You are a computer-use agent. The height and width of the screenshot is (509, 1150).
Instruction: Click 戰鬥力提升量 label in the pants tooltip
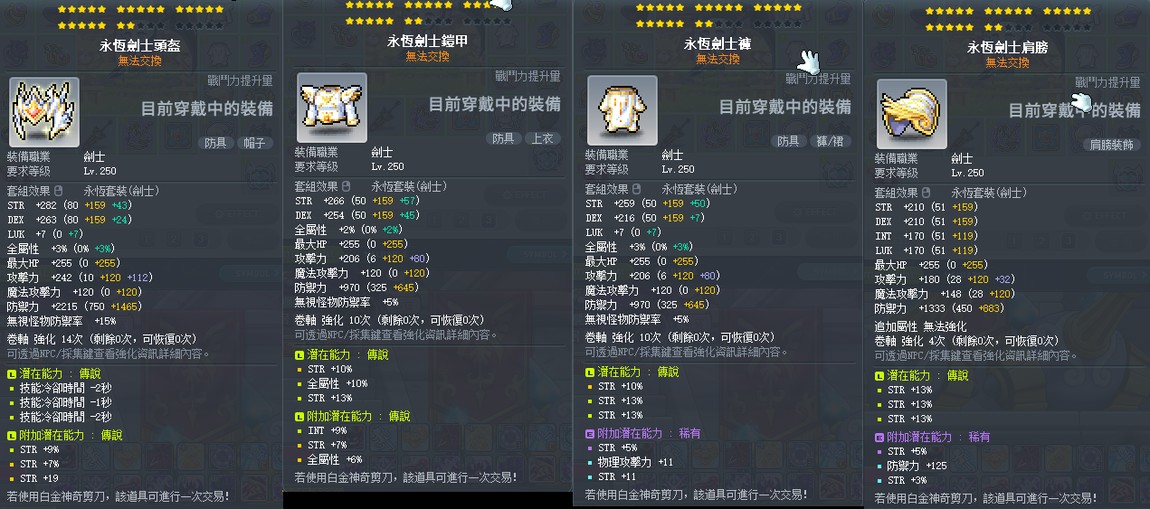[818, 78]
